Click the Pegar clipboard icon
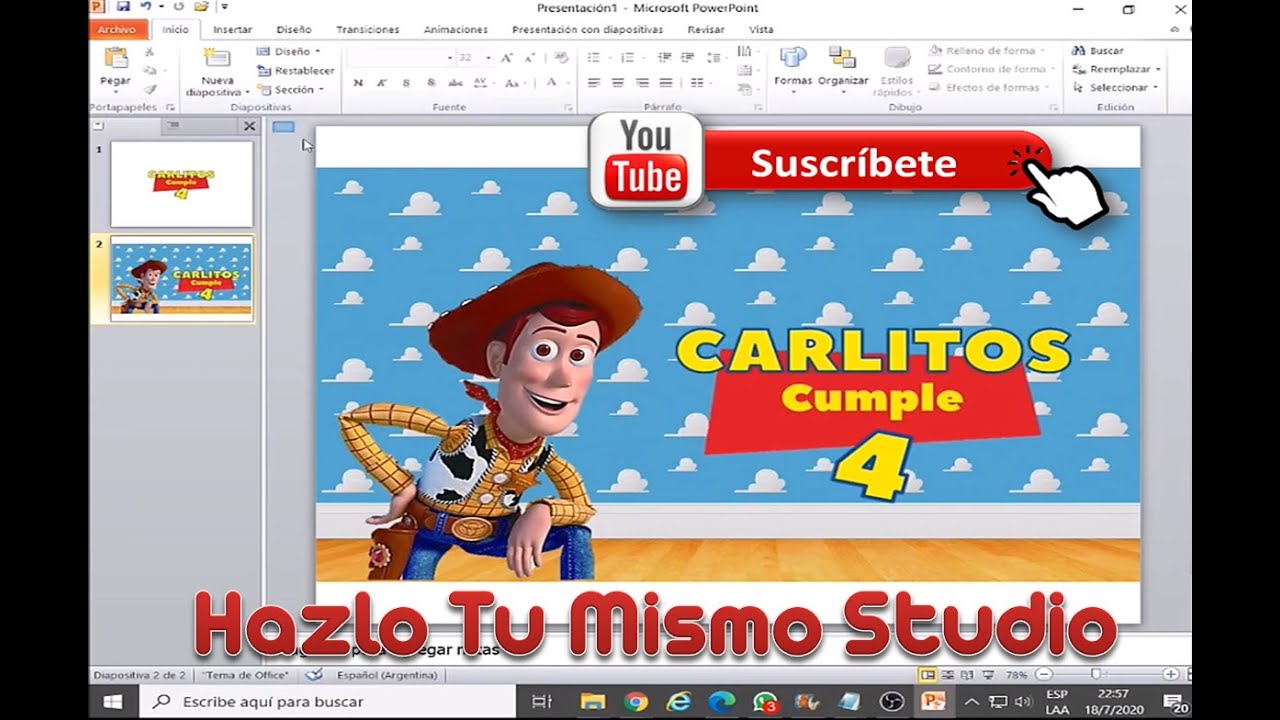Screen dimensions: 1280x720 (x=115, y=58)
